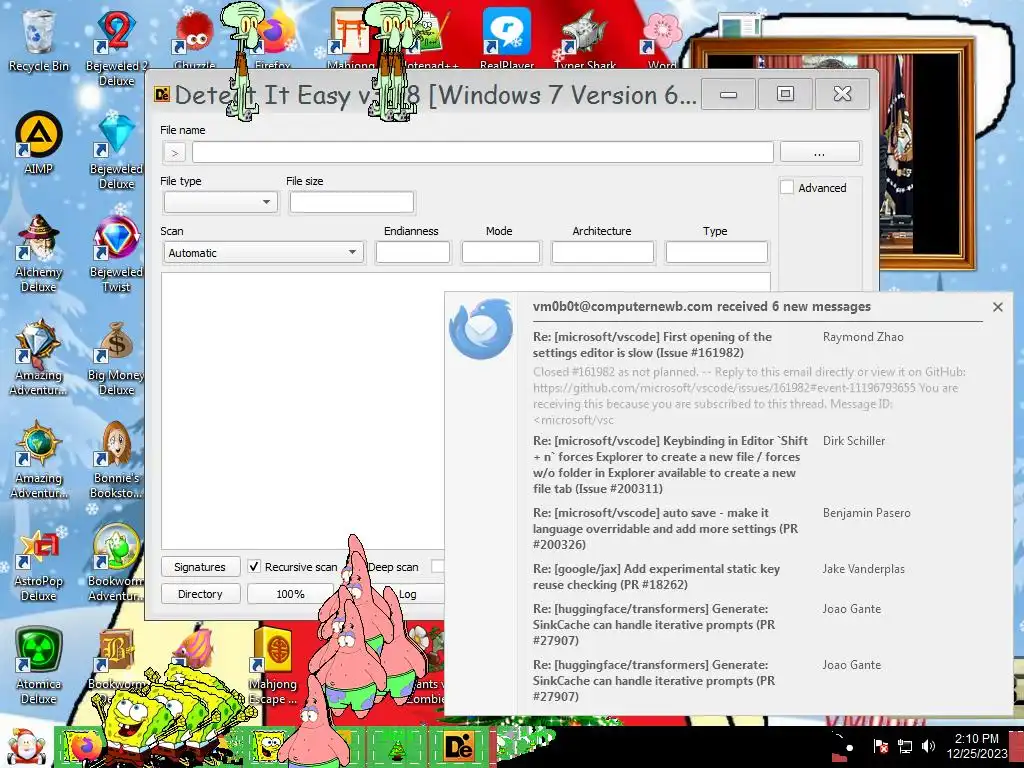Viewport: 1024px width, 768px height.
Task: Open the Action Center flag icon
Action: [880, 746]
